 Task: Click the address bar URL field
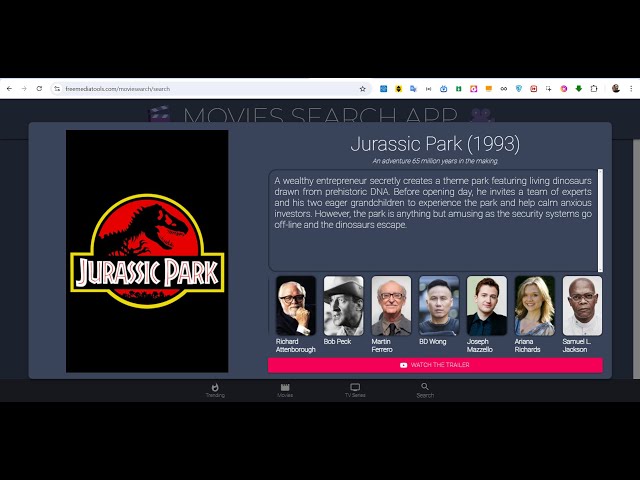[200, 88]
